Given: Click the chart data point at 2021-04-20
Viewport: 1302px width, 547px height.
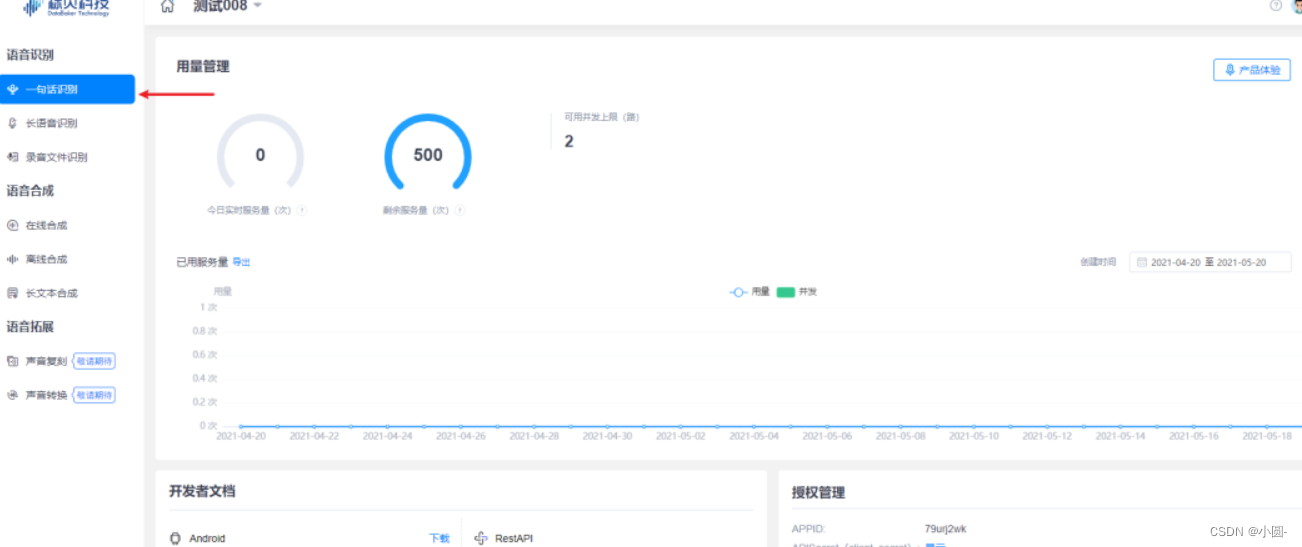Looking at the screenshot, I should coord(241,426).
